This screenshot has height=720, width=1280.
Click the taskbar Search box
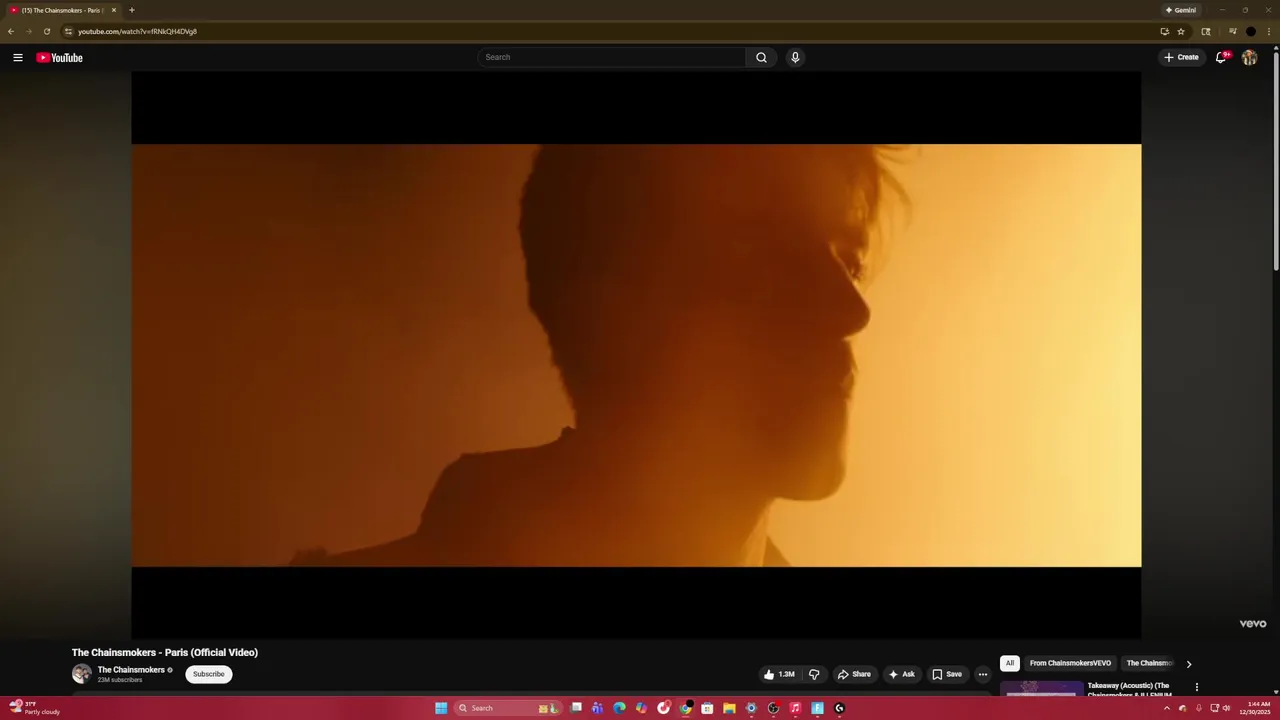[x=507, y=708]
